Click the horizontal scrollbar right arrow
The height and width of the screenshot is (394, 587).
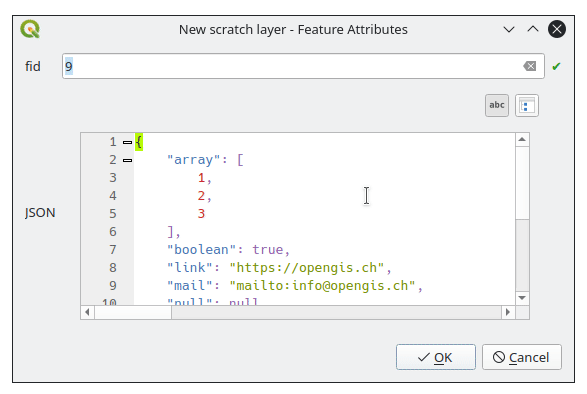pyautogui.click(x=508, y=312)
